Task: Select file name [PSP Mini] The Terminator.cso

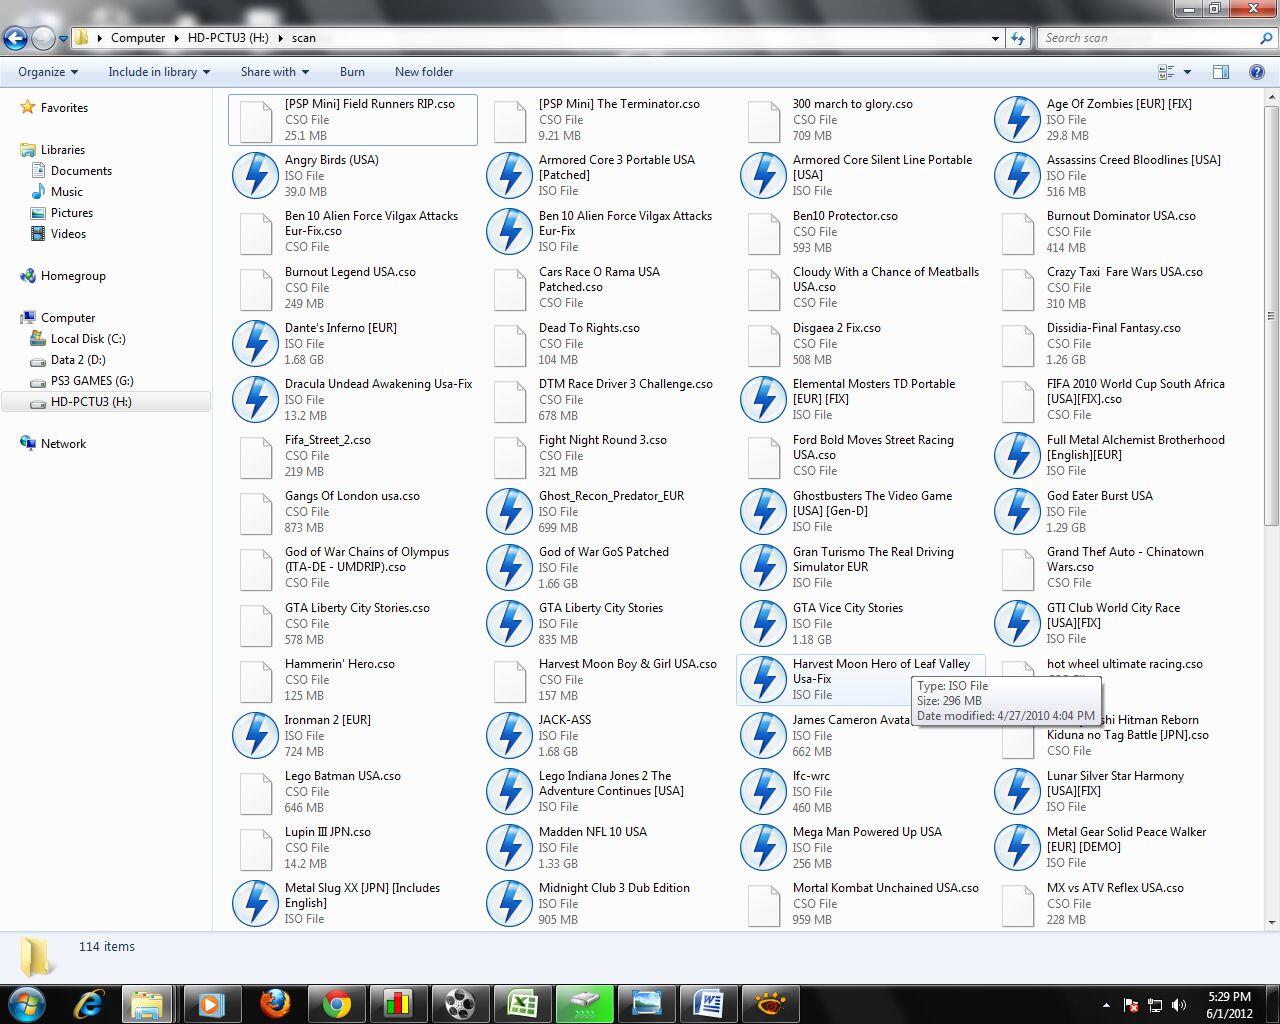Action: click(x=619, y=104)
